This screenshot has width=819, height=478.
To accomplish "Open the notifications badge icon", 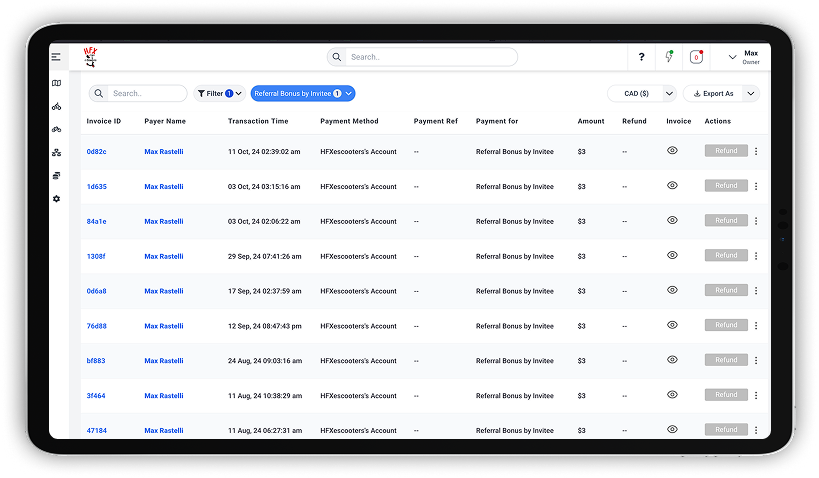I will 696,57.
